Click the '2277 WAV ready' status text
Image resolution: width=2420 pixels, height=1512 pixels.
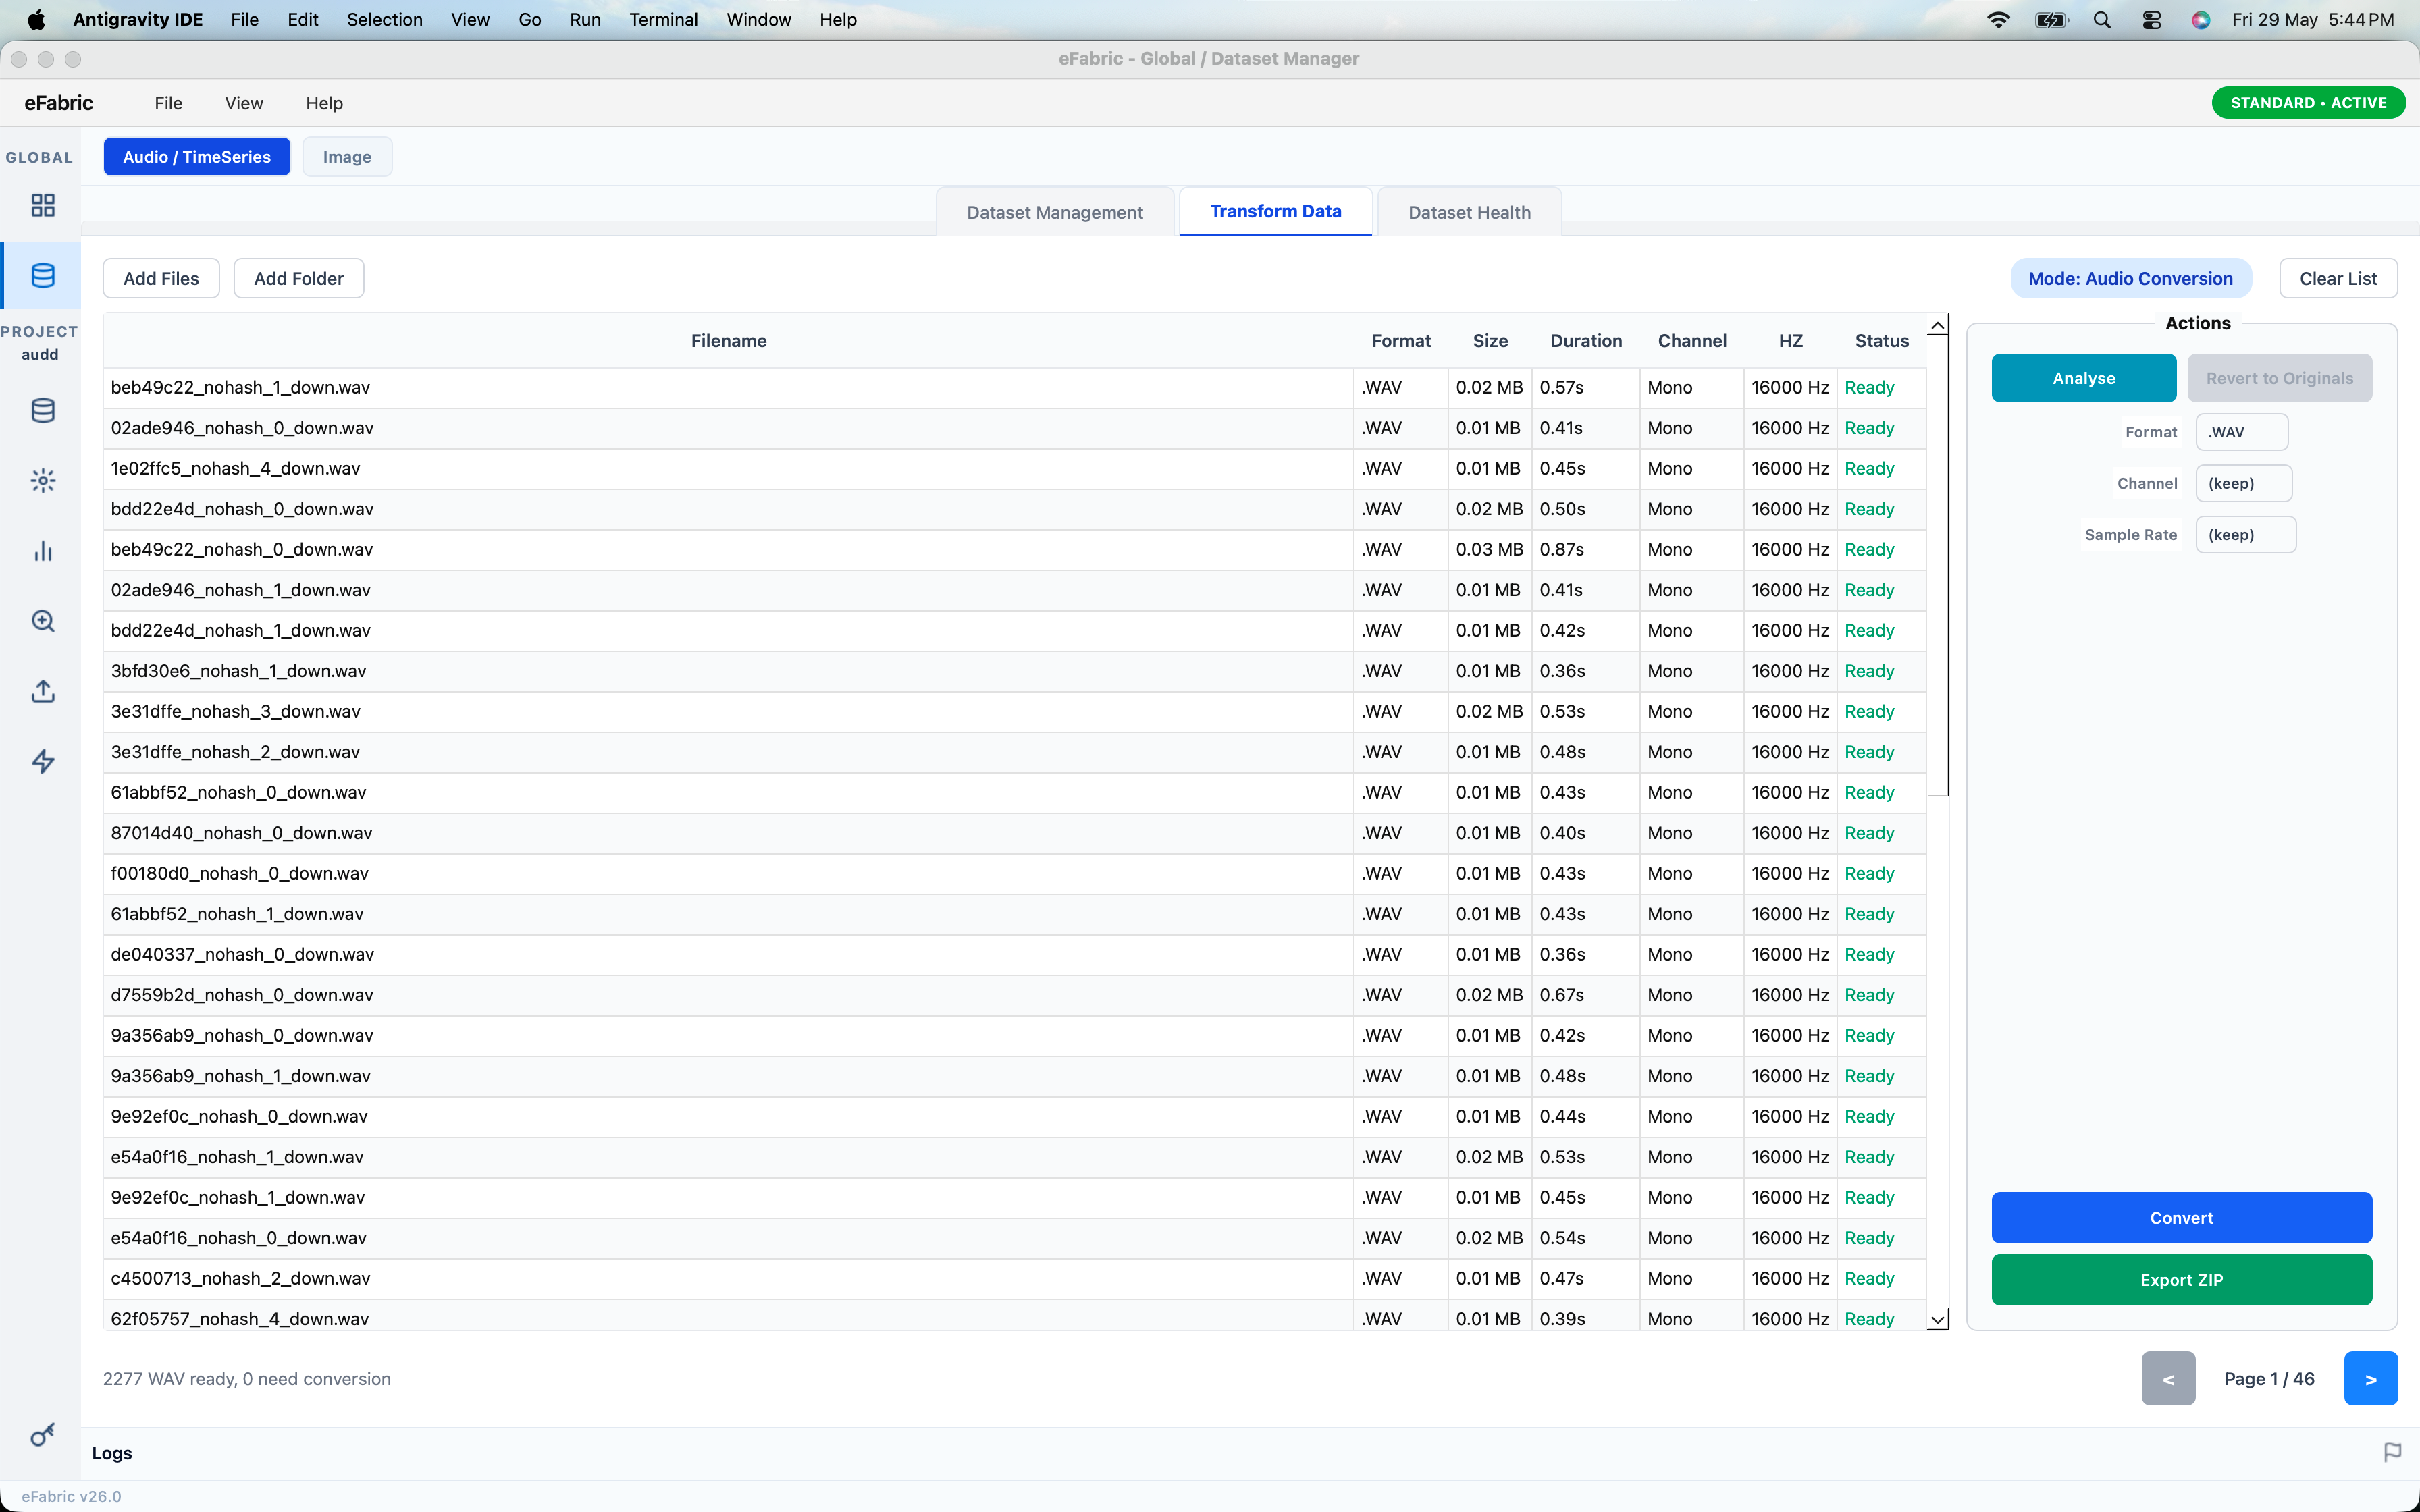coord(247,1378)
